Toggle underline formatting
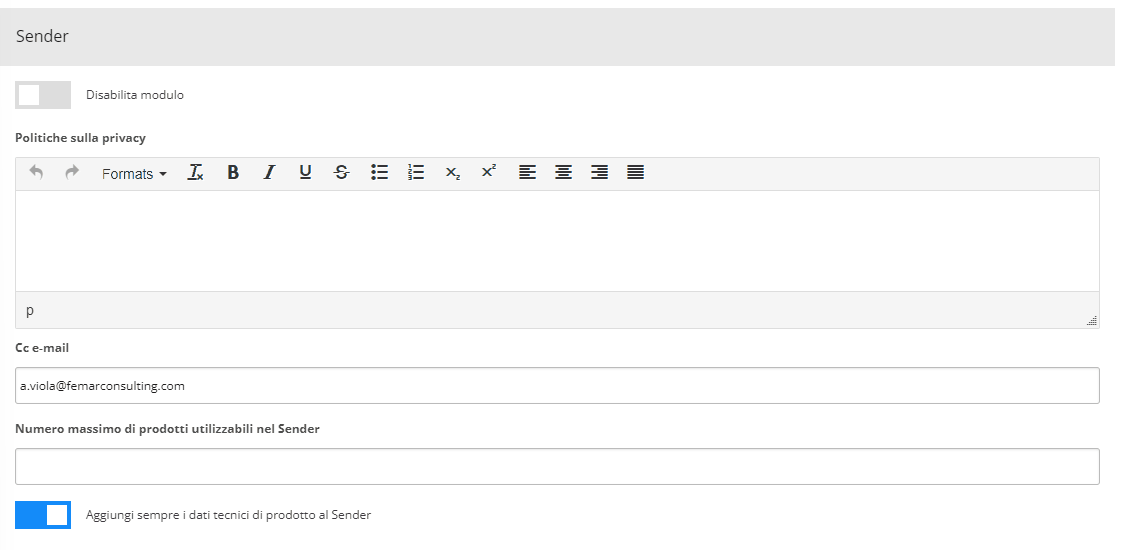Image resolution: width=1146 pixels, height=550 pixels. tap(306, 173)
